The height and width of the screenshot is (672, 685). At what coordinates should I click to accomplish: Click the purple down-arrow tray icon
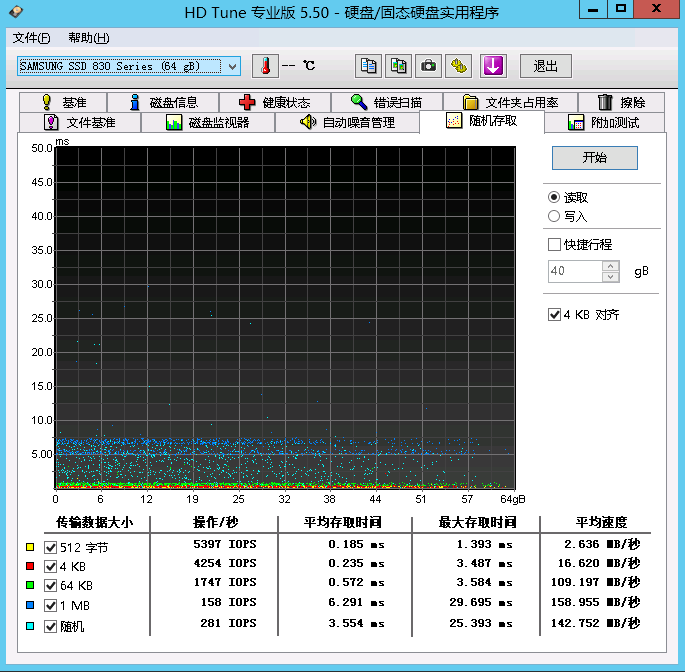(492, 66)
